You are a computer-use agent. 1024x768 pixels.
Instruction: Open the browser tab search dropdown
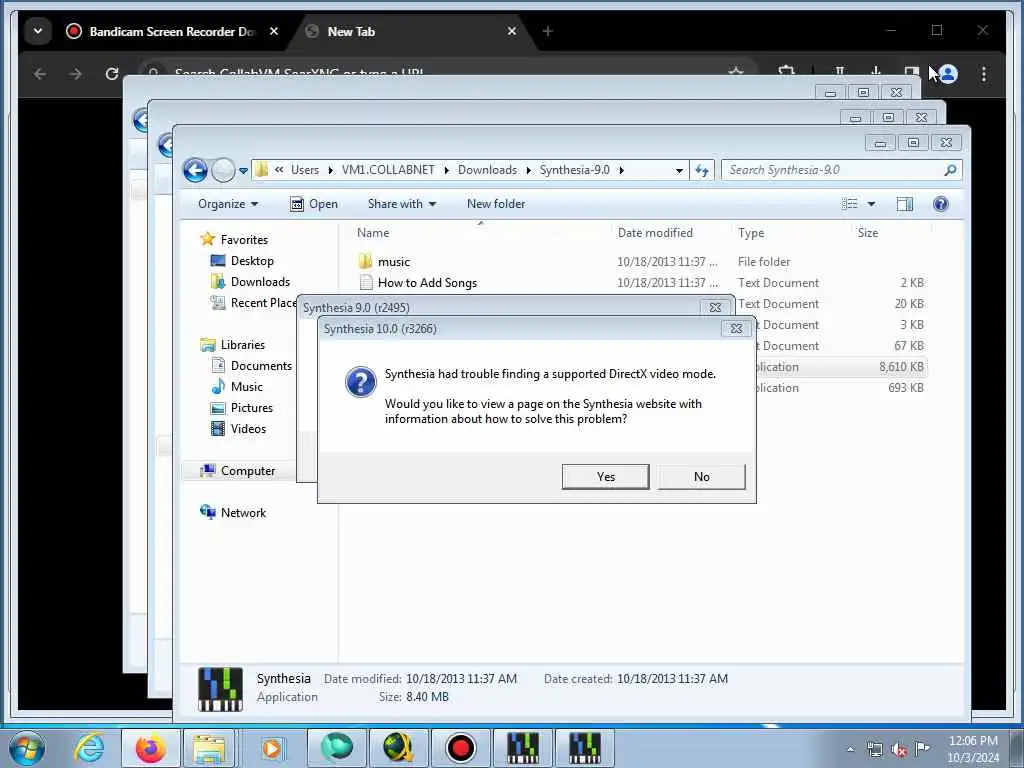click(38, 31)
